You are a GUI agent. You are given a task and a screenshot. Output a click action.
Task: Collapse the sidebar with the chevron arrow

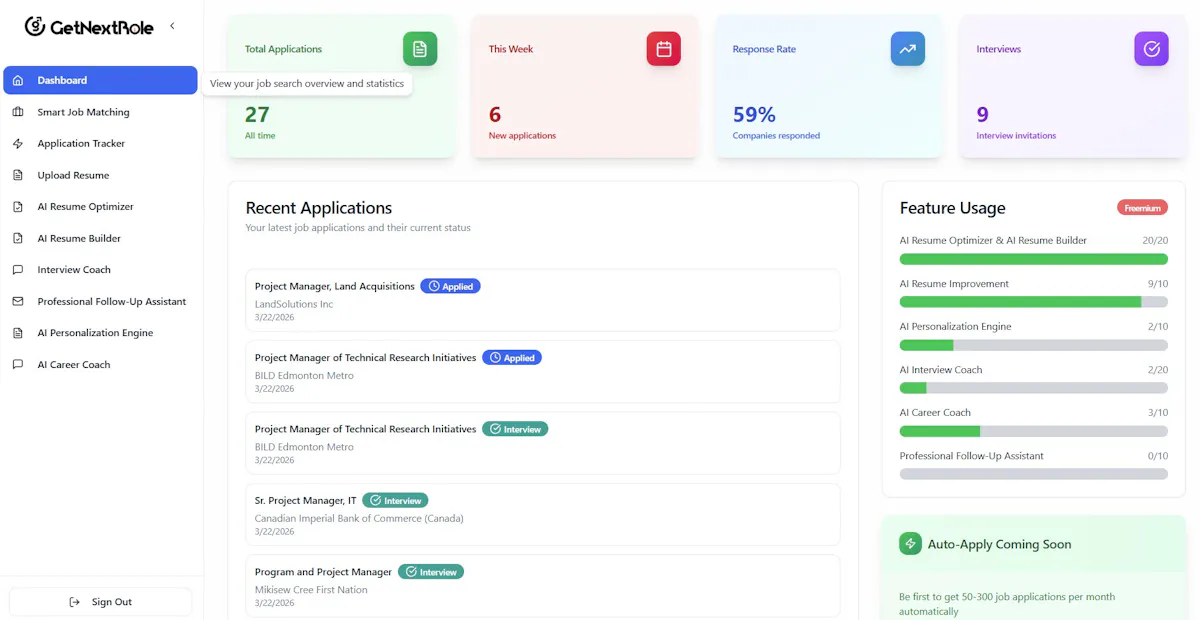(x=172, y=26)
